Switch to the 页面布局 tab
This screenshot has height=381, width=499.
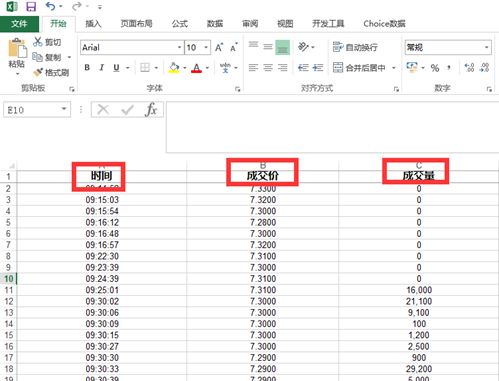136,24
